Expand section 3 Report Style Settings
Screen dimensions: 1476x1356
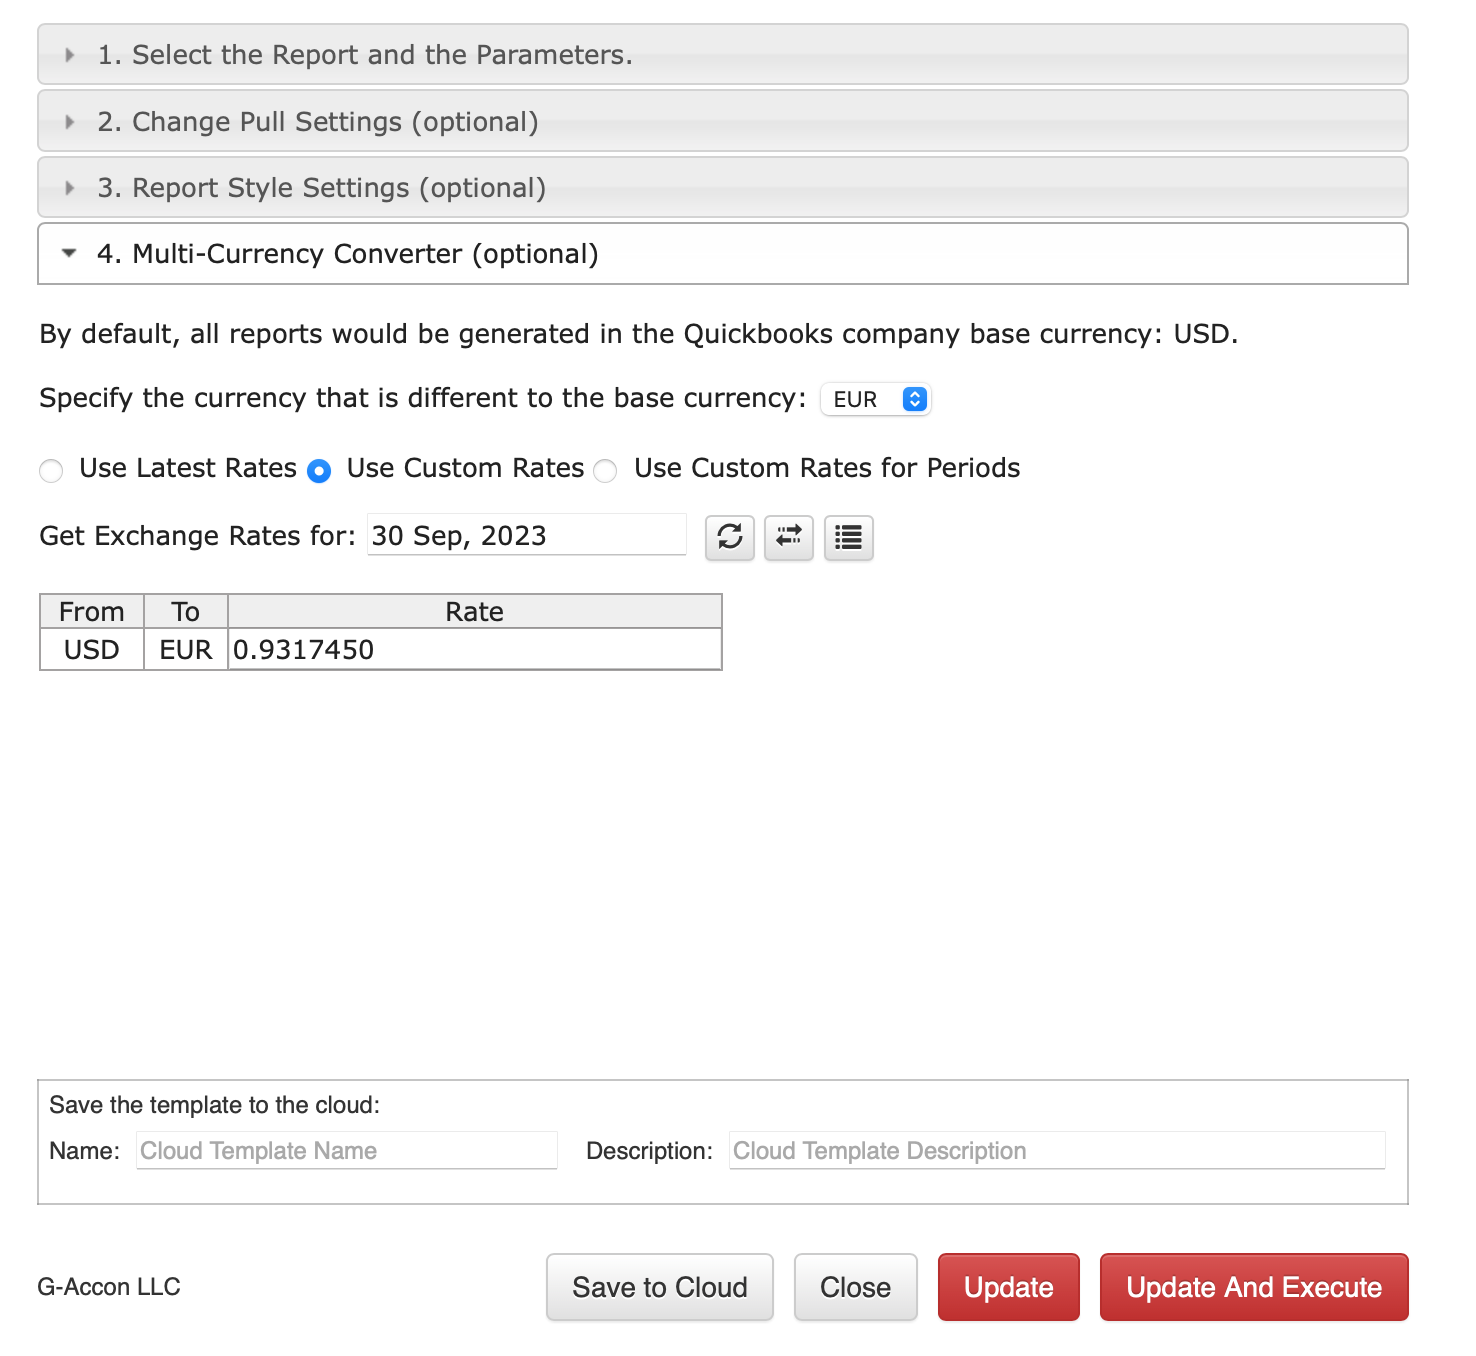pos(723,187)
